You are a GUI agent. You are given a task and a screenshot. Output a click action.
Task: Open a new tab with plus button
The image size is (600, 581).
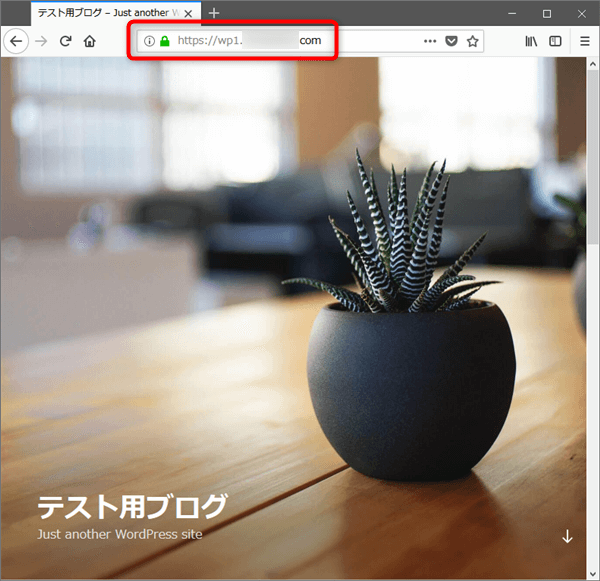214,13
